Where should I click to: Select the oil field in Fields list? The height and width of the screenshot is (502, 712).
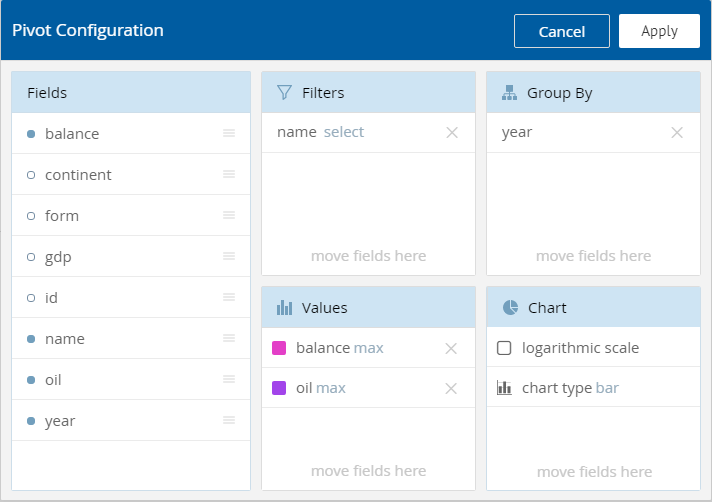(131, 379)
